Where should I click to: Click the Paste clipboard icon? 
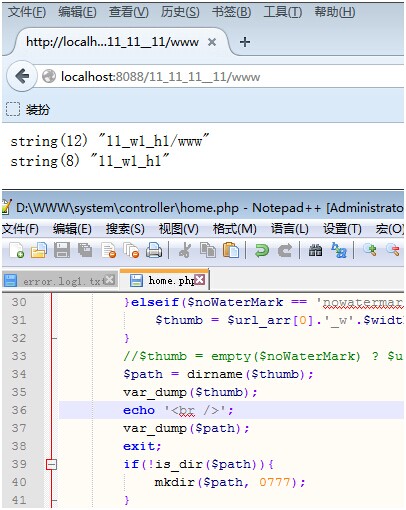coord(231,250)
